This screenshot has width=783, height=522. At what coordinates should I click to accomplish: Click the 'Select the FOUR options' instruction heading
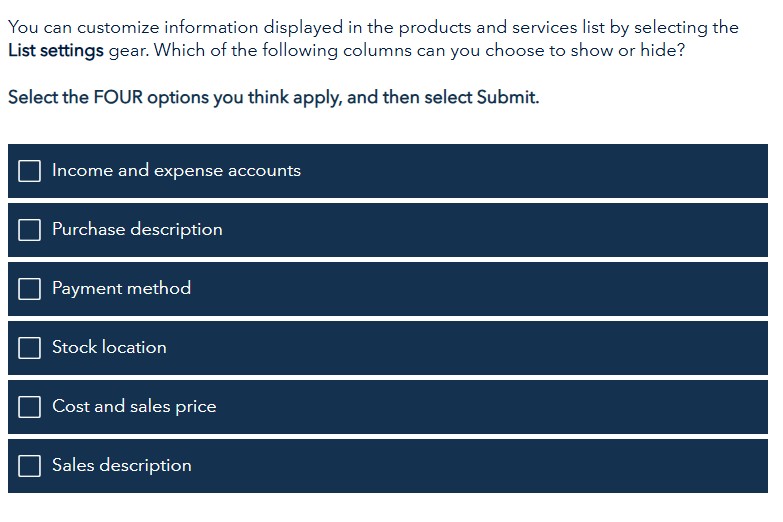tap(274, 97)
